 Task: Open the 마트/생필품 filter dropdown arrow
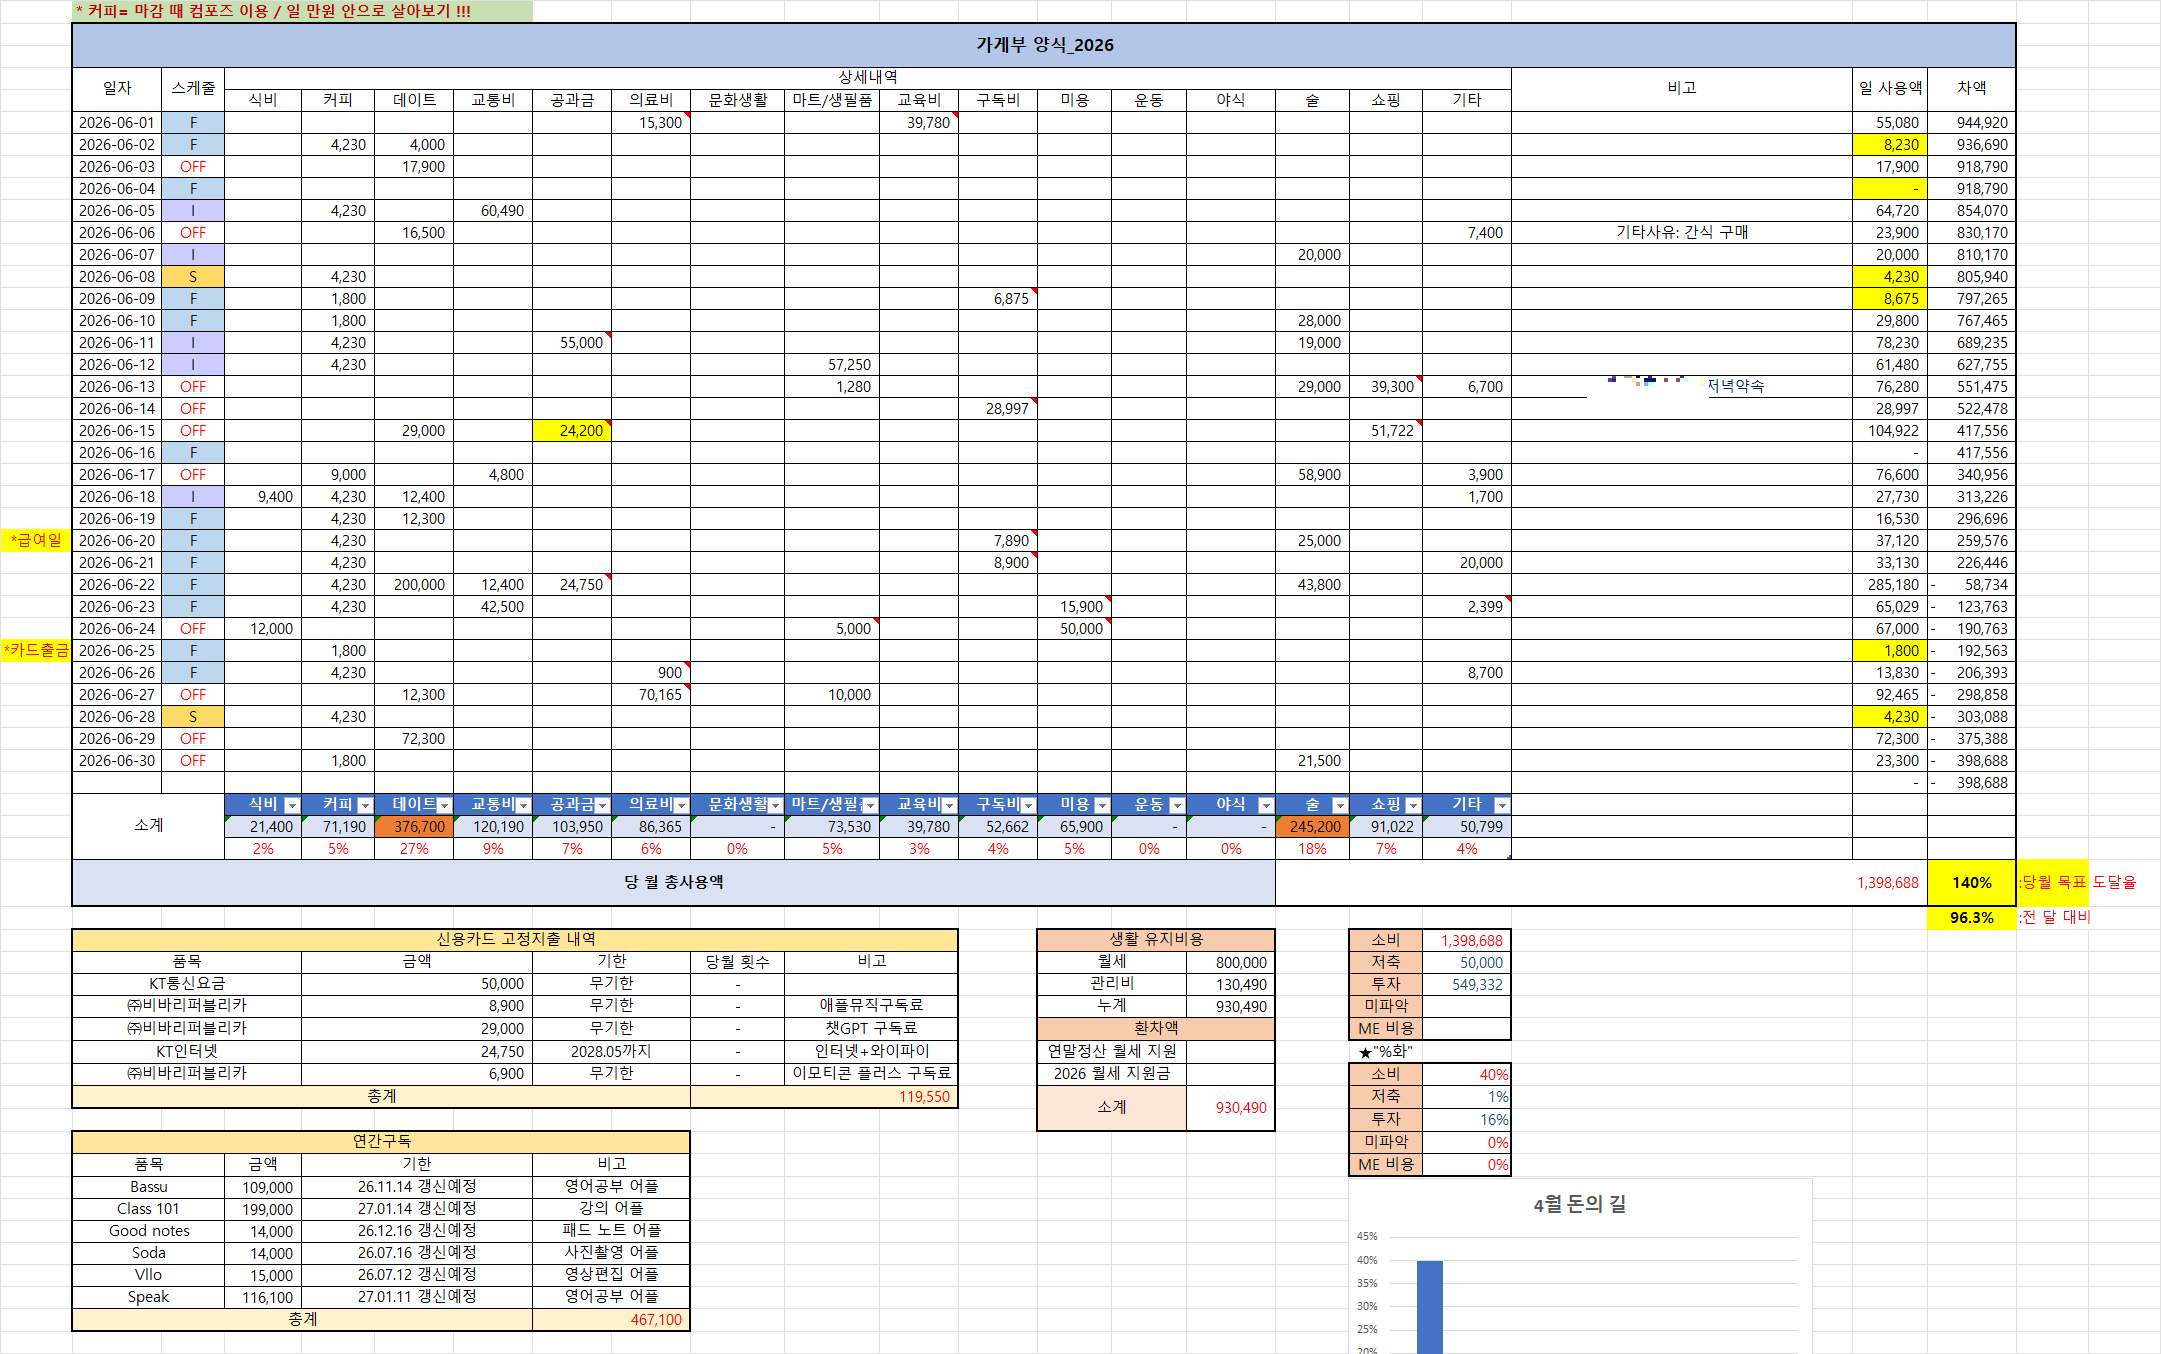870,805
